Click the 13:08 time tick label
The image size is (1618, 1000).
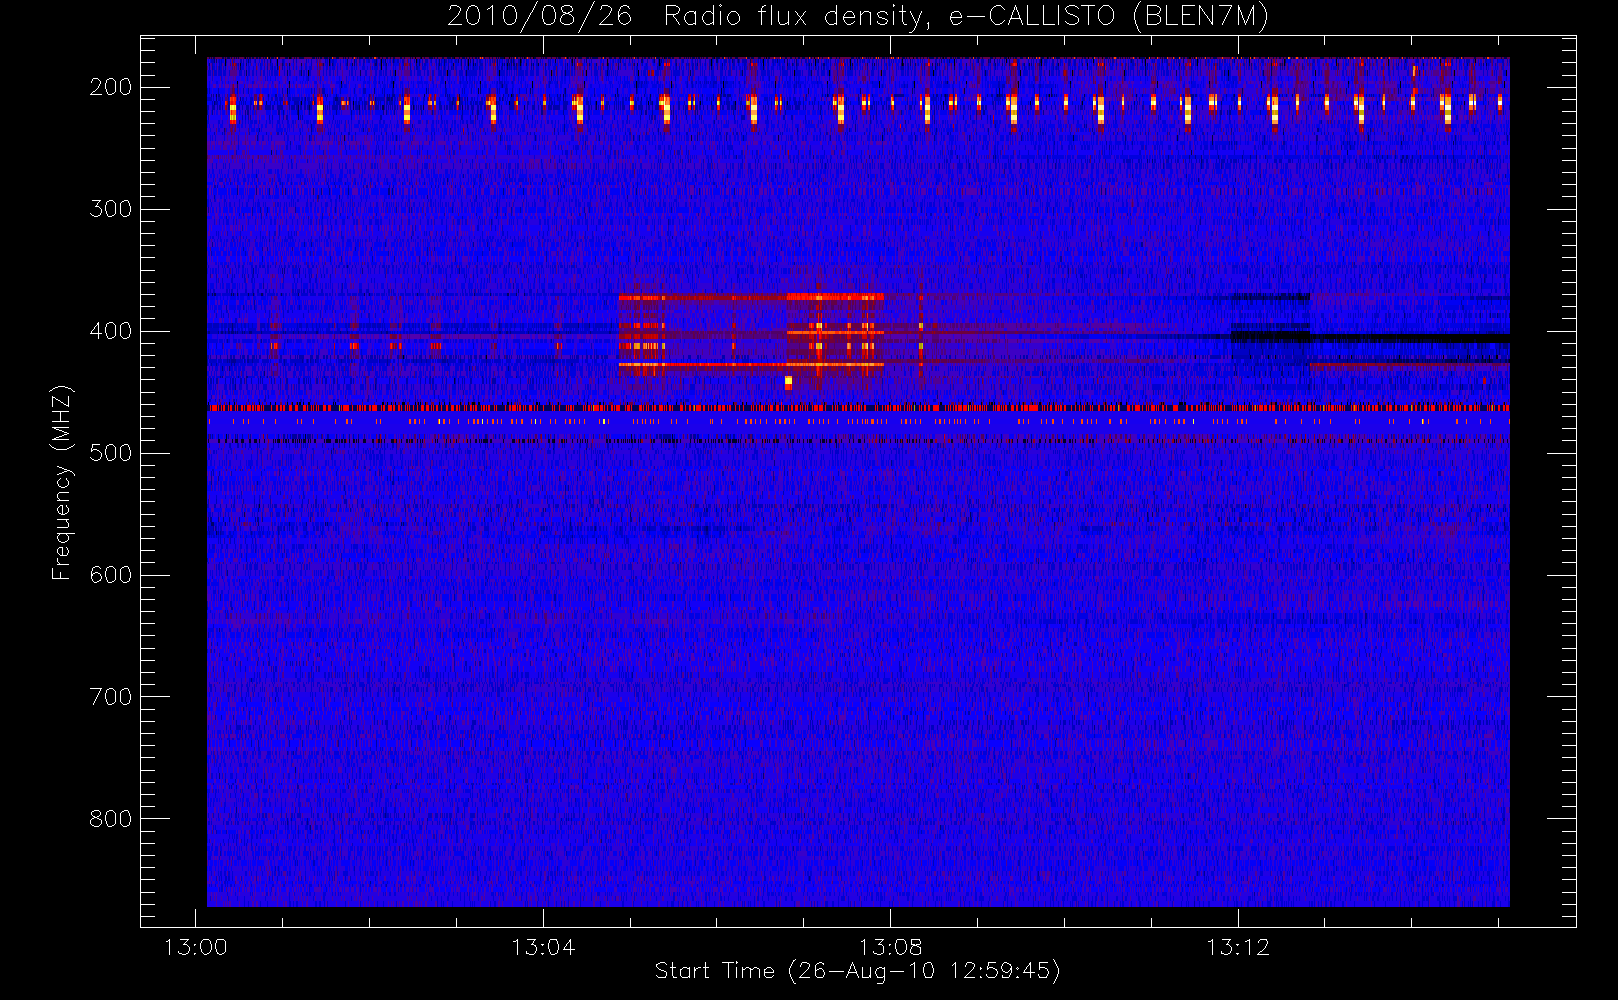(890, 947)
